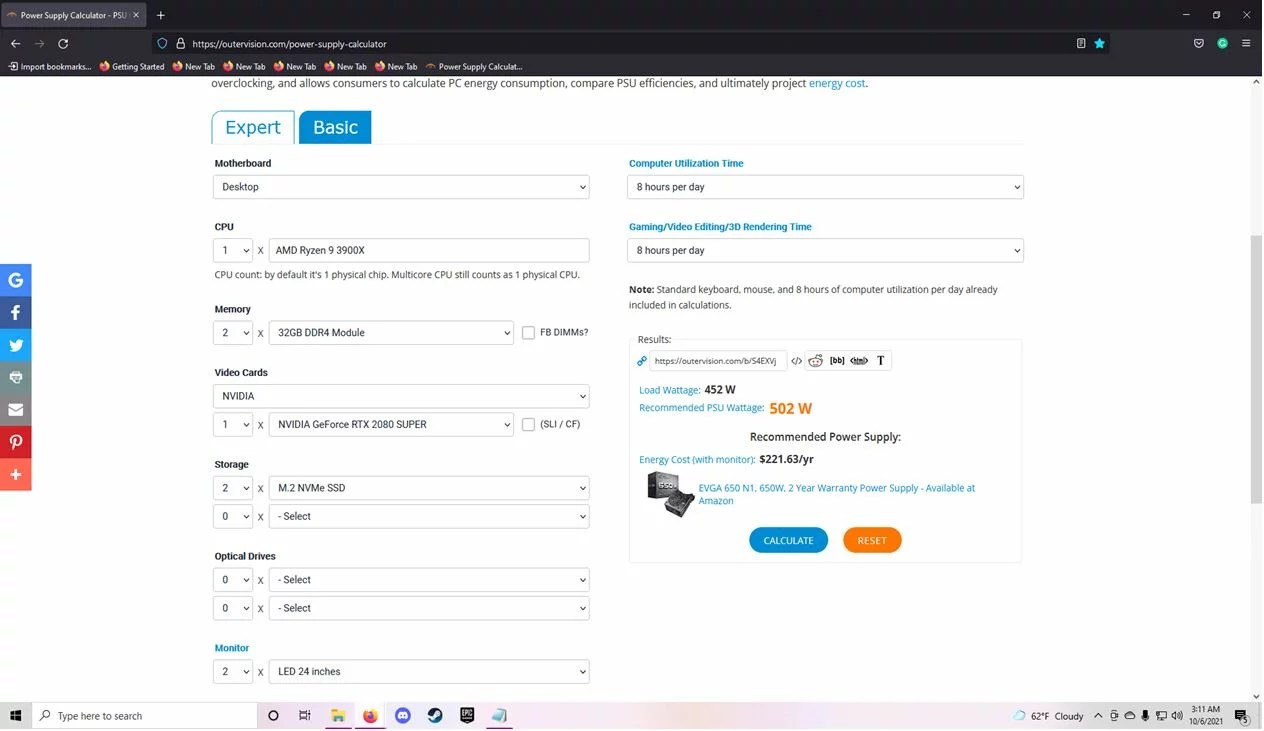Open Discord from the taskbar
Viewport: 1264px width, 731px height.
click(x=403, y=716)
